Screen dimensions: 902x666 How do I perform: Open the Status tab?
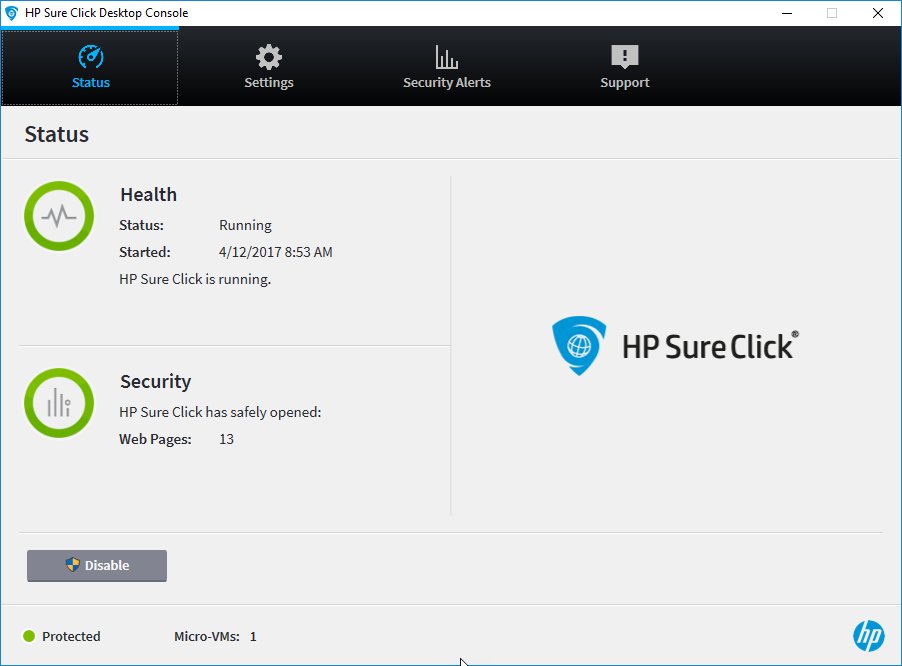click(x=90, y=67)
